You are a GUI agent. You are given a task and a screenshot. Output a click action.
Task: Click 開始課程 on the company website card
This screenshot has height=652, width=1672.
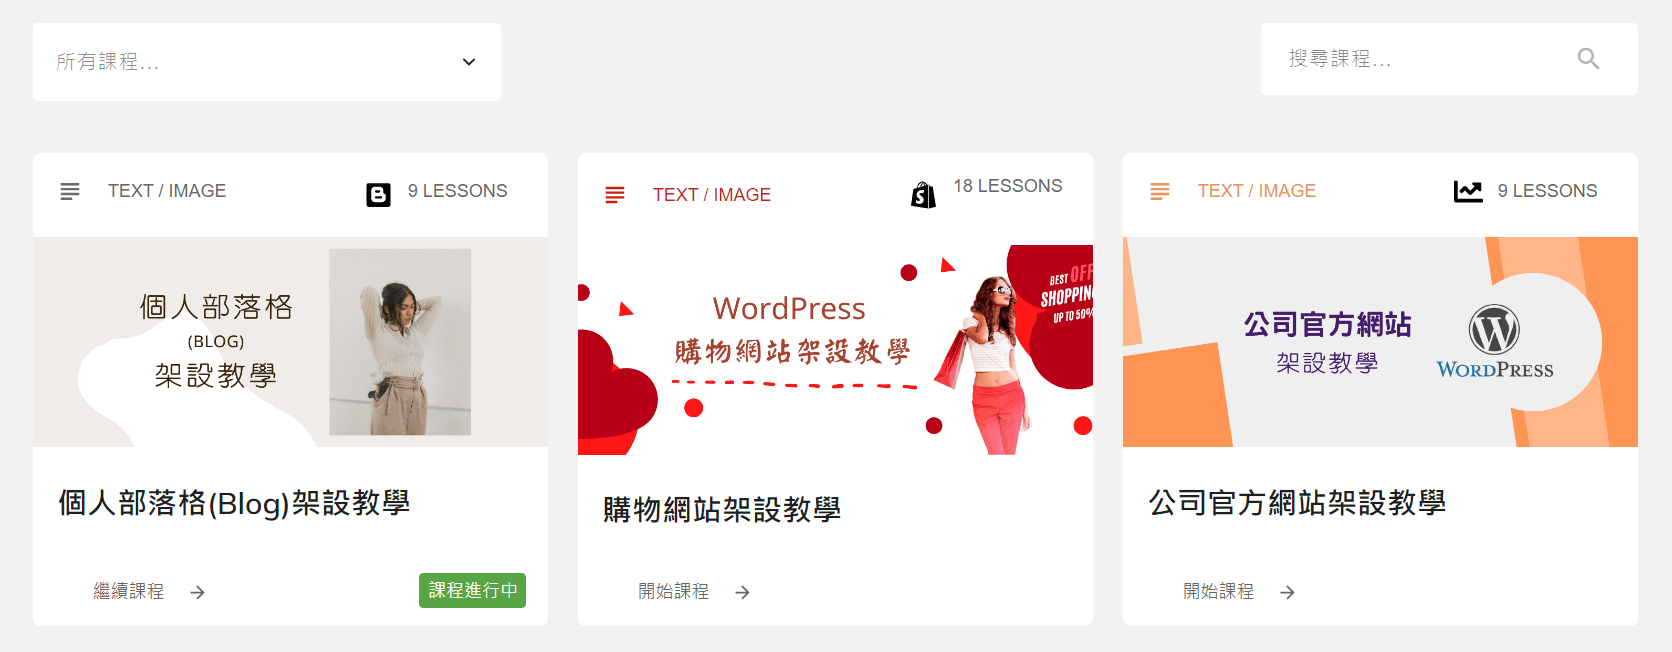pyautogui.click(x=1219, y=592)
